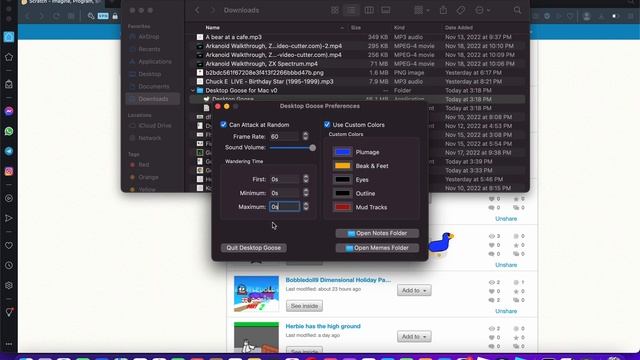Switch Finder to gallery view
Screen dimensions: 640x360
pos(386,10)
